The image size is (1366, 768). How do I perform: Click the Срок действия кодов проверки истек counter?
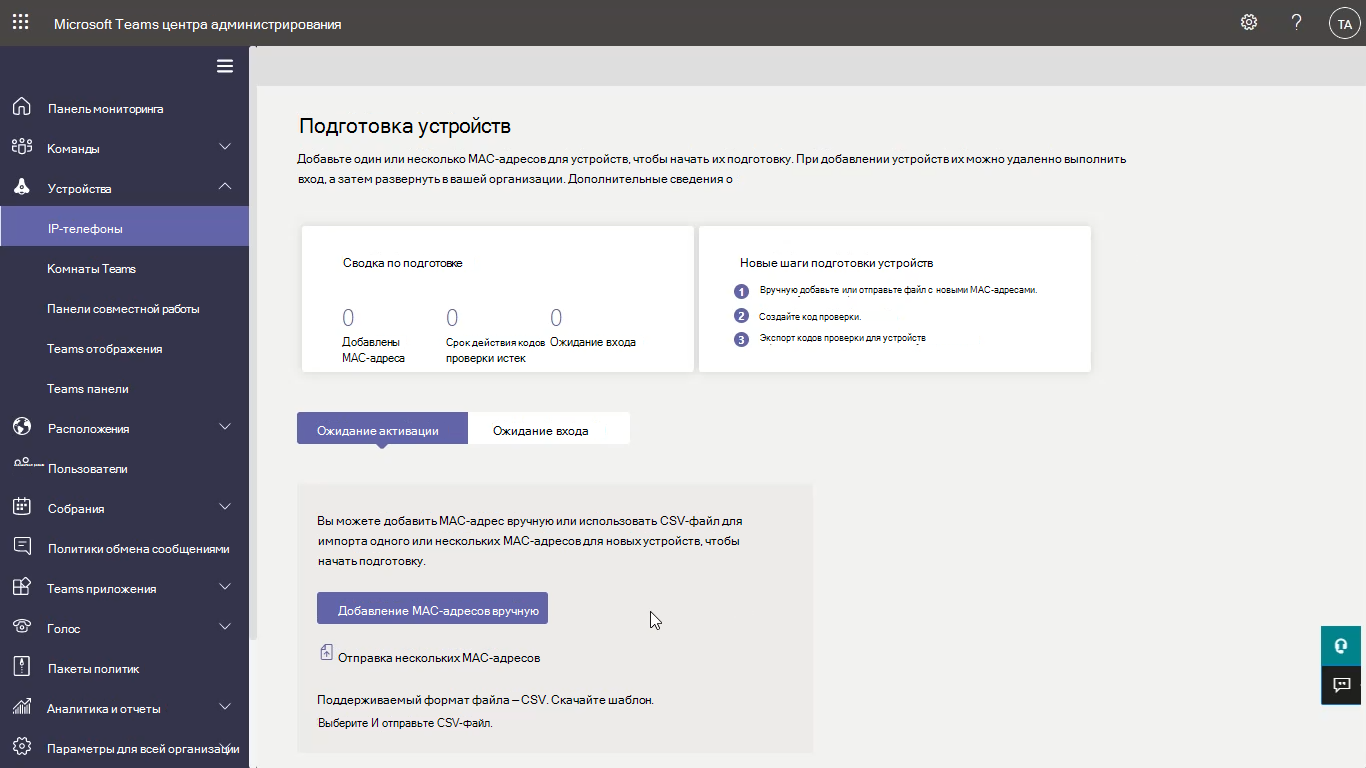pos(496,335)
